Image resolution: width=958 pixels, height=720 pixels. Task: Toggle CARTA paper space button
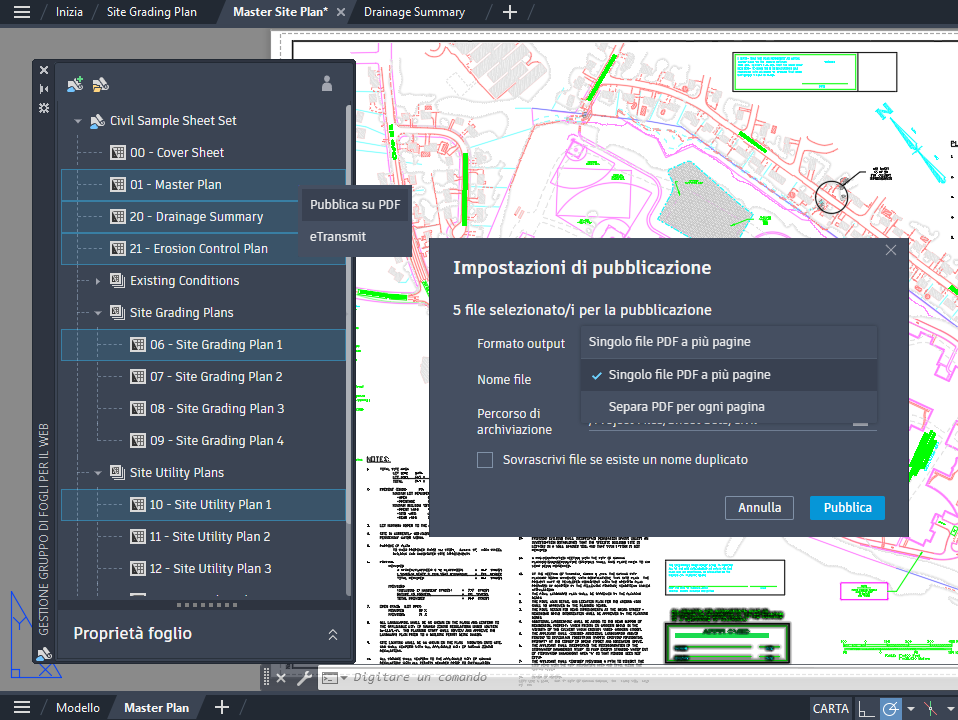[x=830, y=708]
